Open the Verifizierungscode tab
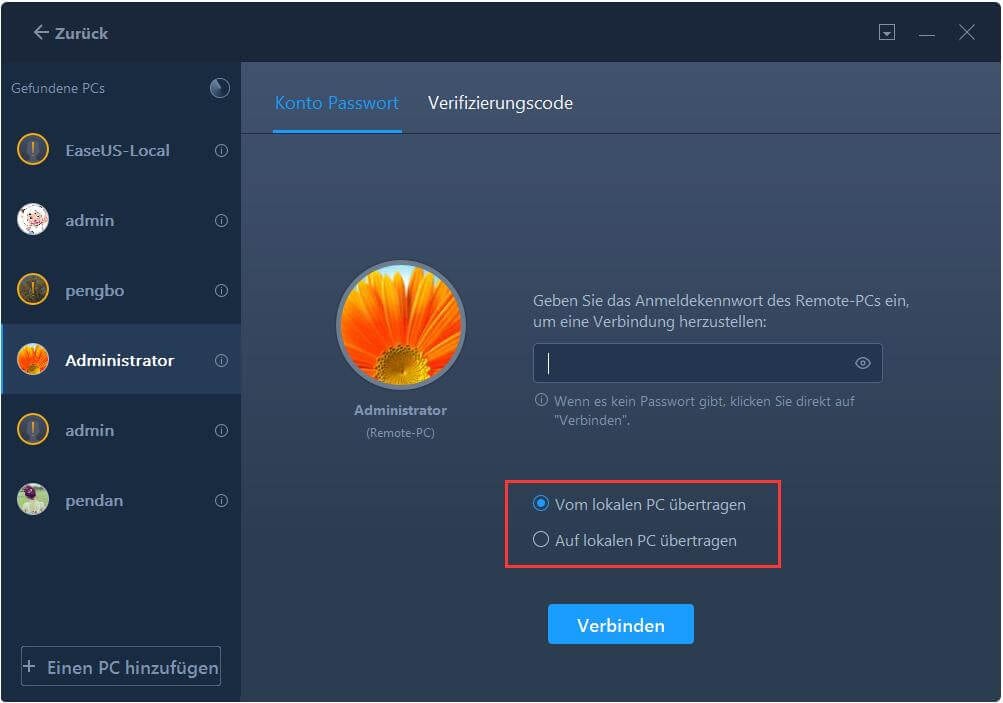The height and width of the screenshot is (703, 1003). point(500,103)
